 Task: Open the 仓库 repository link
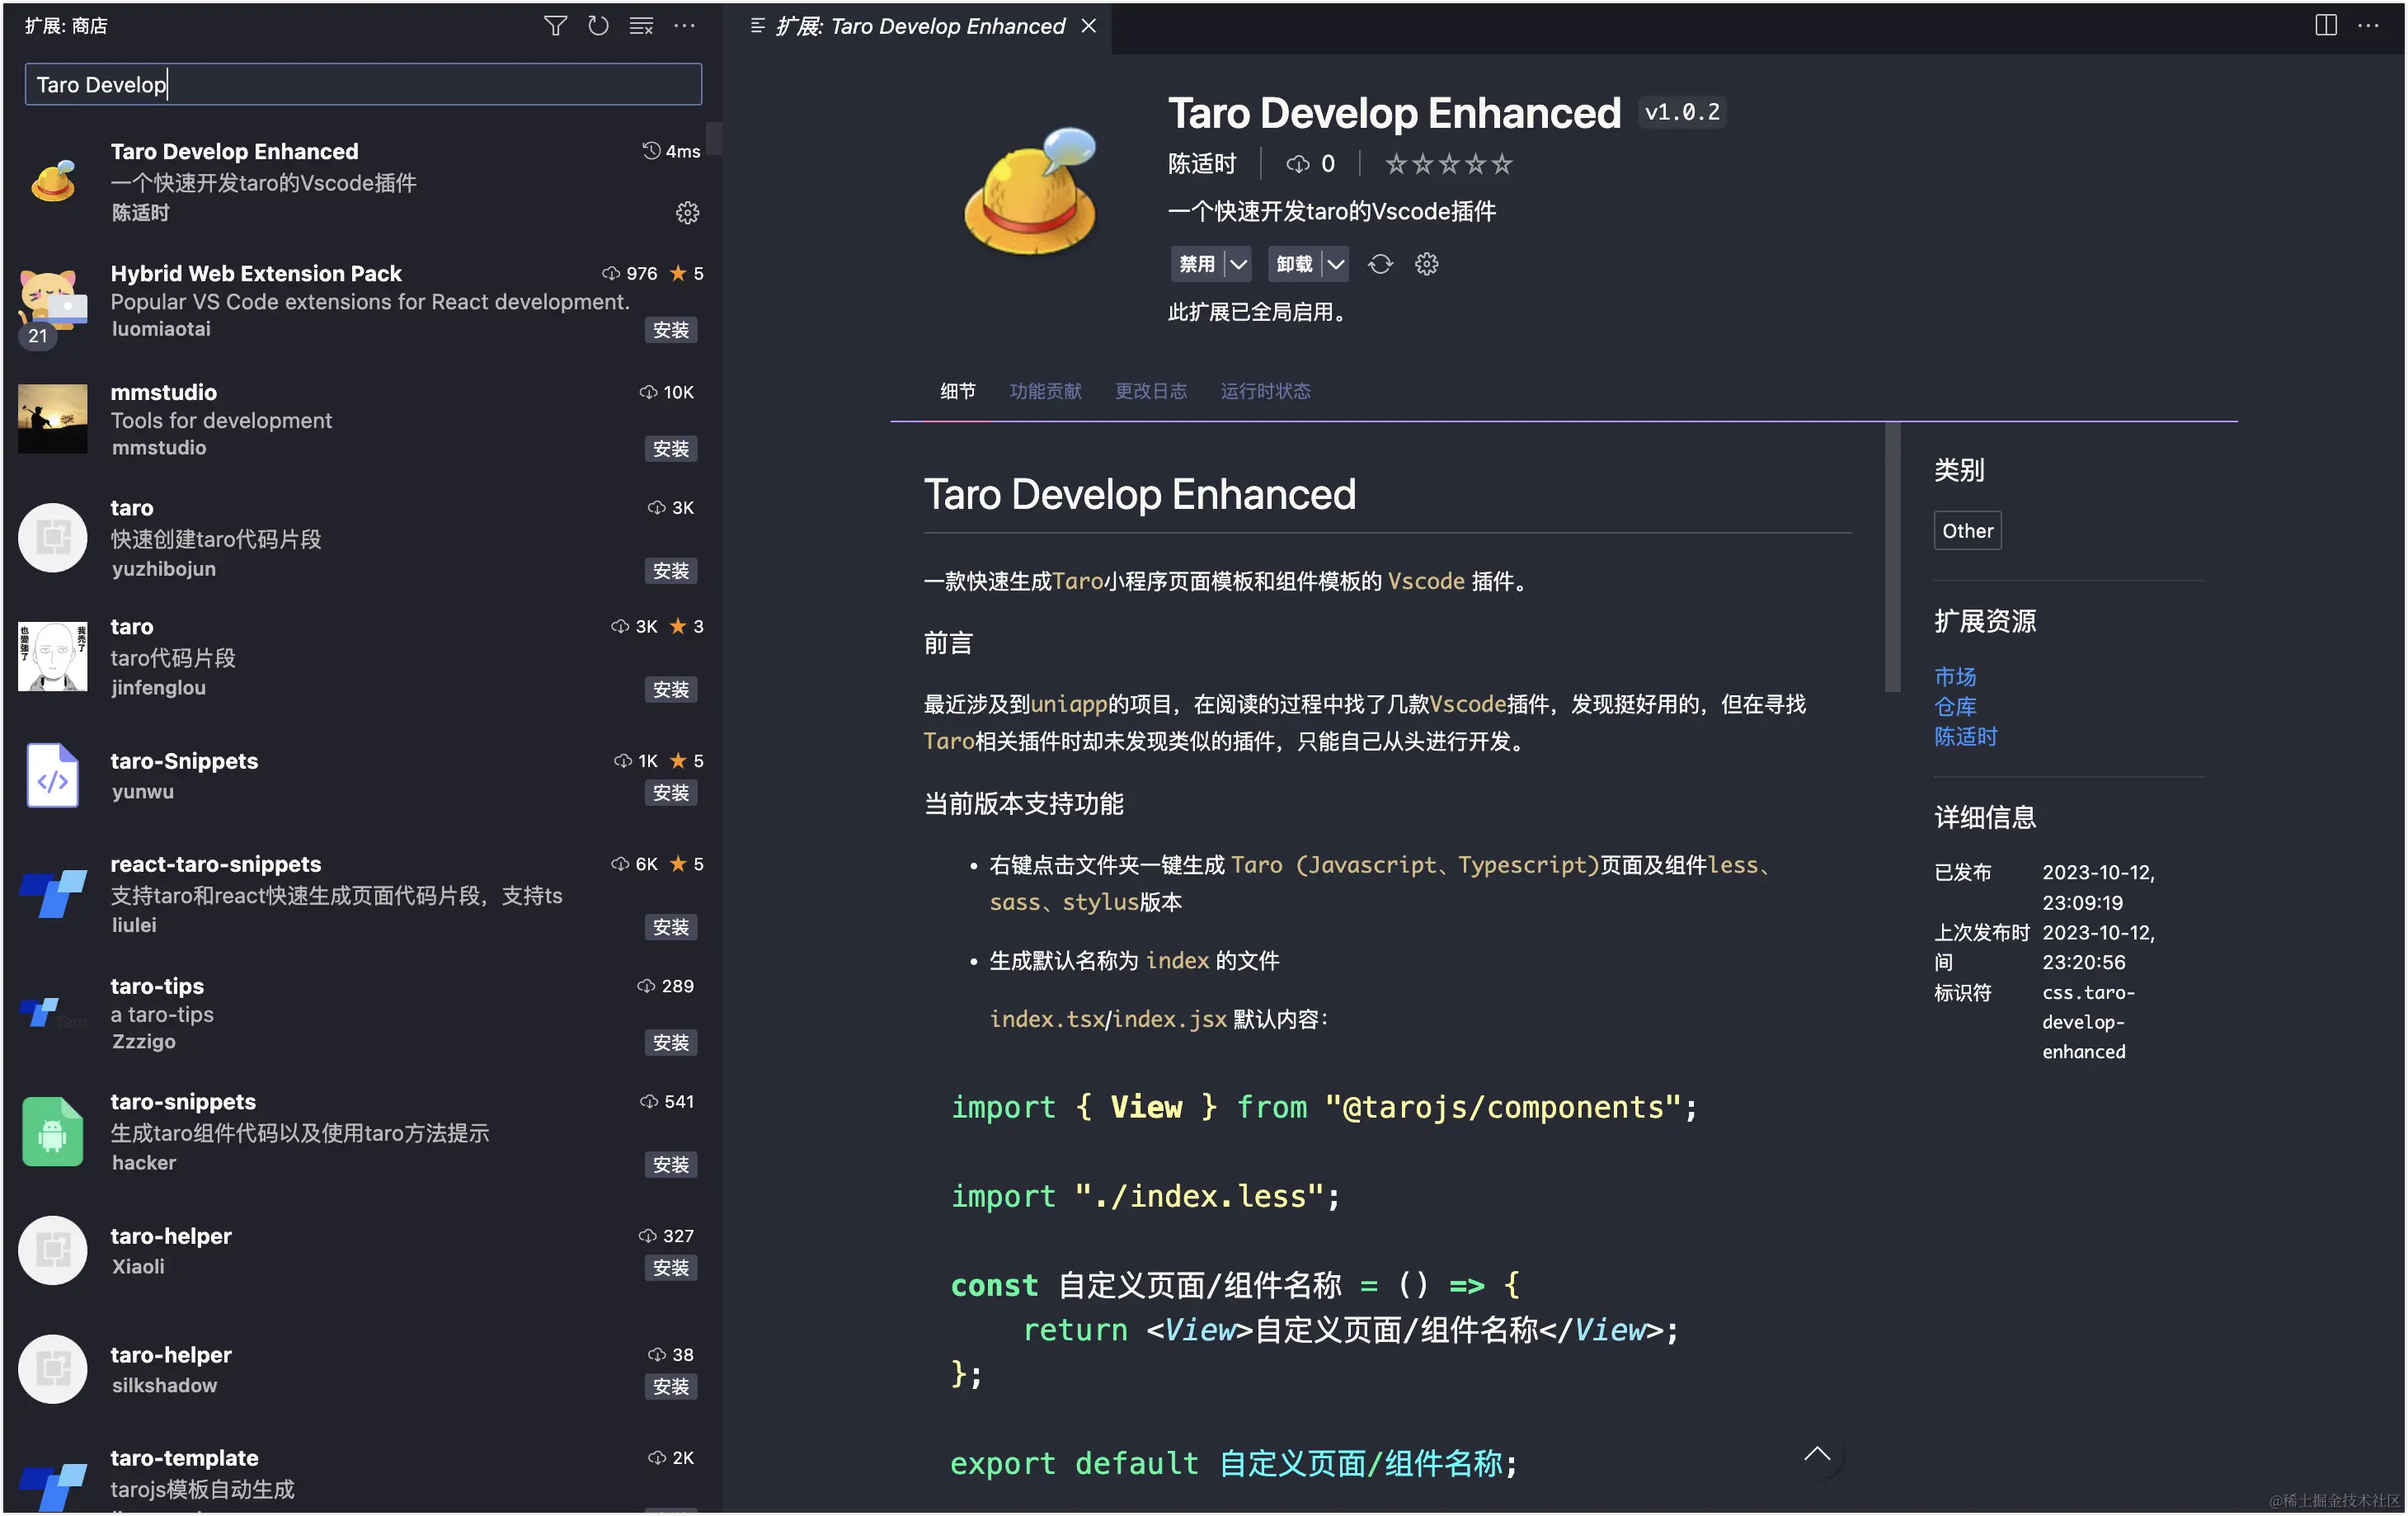click(x=1955, y=707)
